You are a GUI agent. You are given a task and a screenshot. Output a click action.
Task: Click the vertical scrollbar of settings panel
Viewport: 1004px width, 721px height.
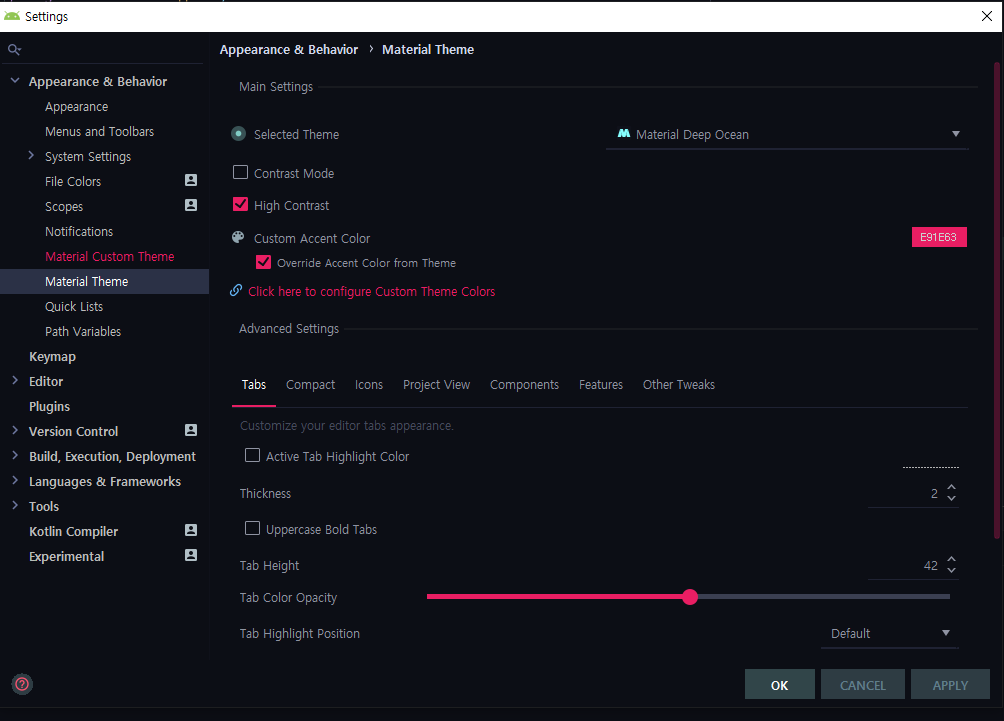996,301
